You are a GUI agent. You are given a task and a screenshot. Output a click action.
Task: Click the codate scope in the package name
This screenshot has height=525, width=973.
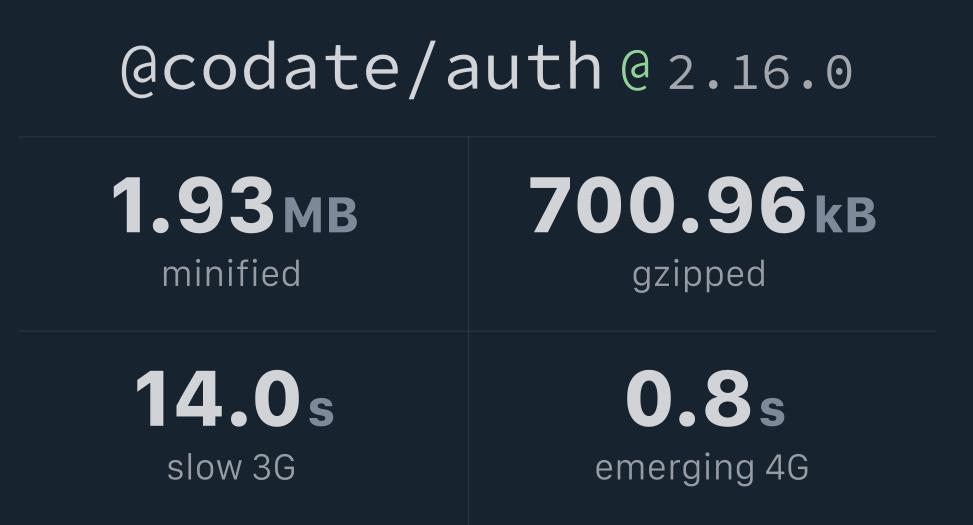280,66
